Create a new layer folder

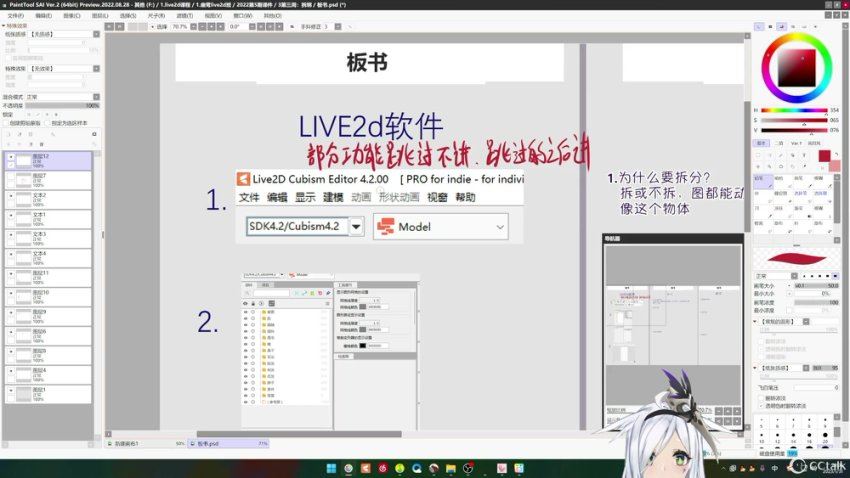pos(30,134)
